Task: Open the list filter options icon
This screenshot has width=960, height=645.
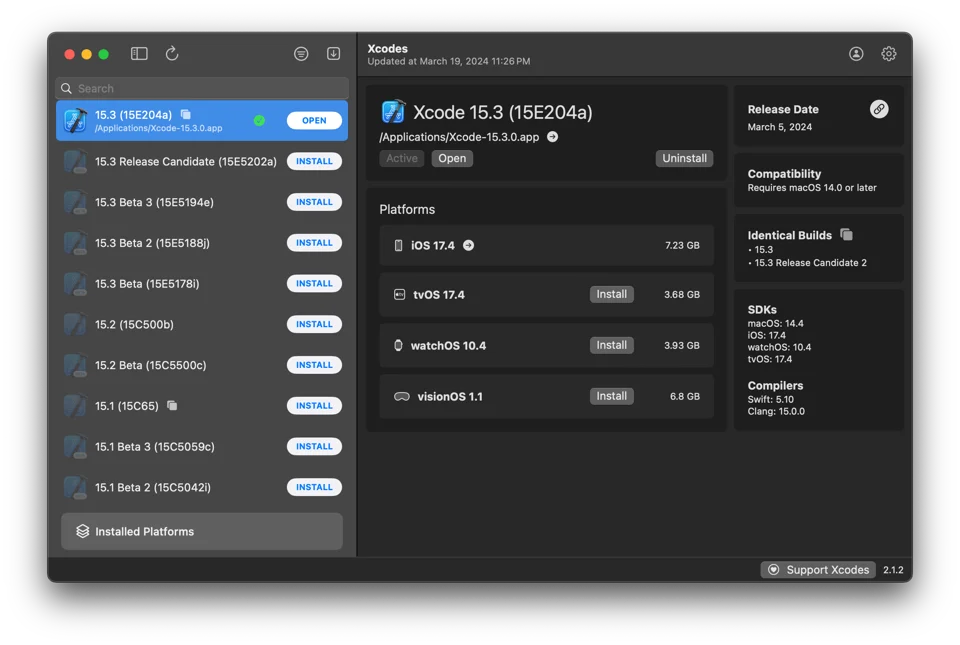Action: 301,54
